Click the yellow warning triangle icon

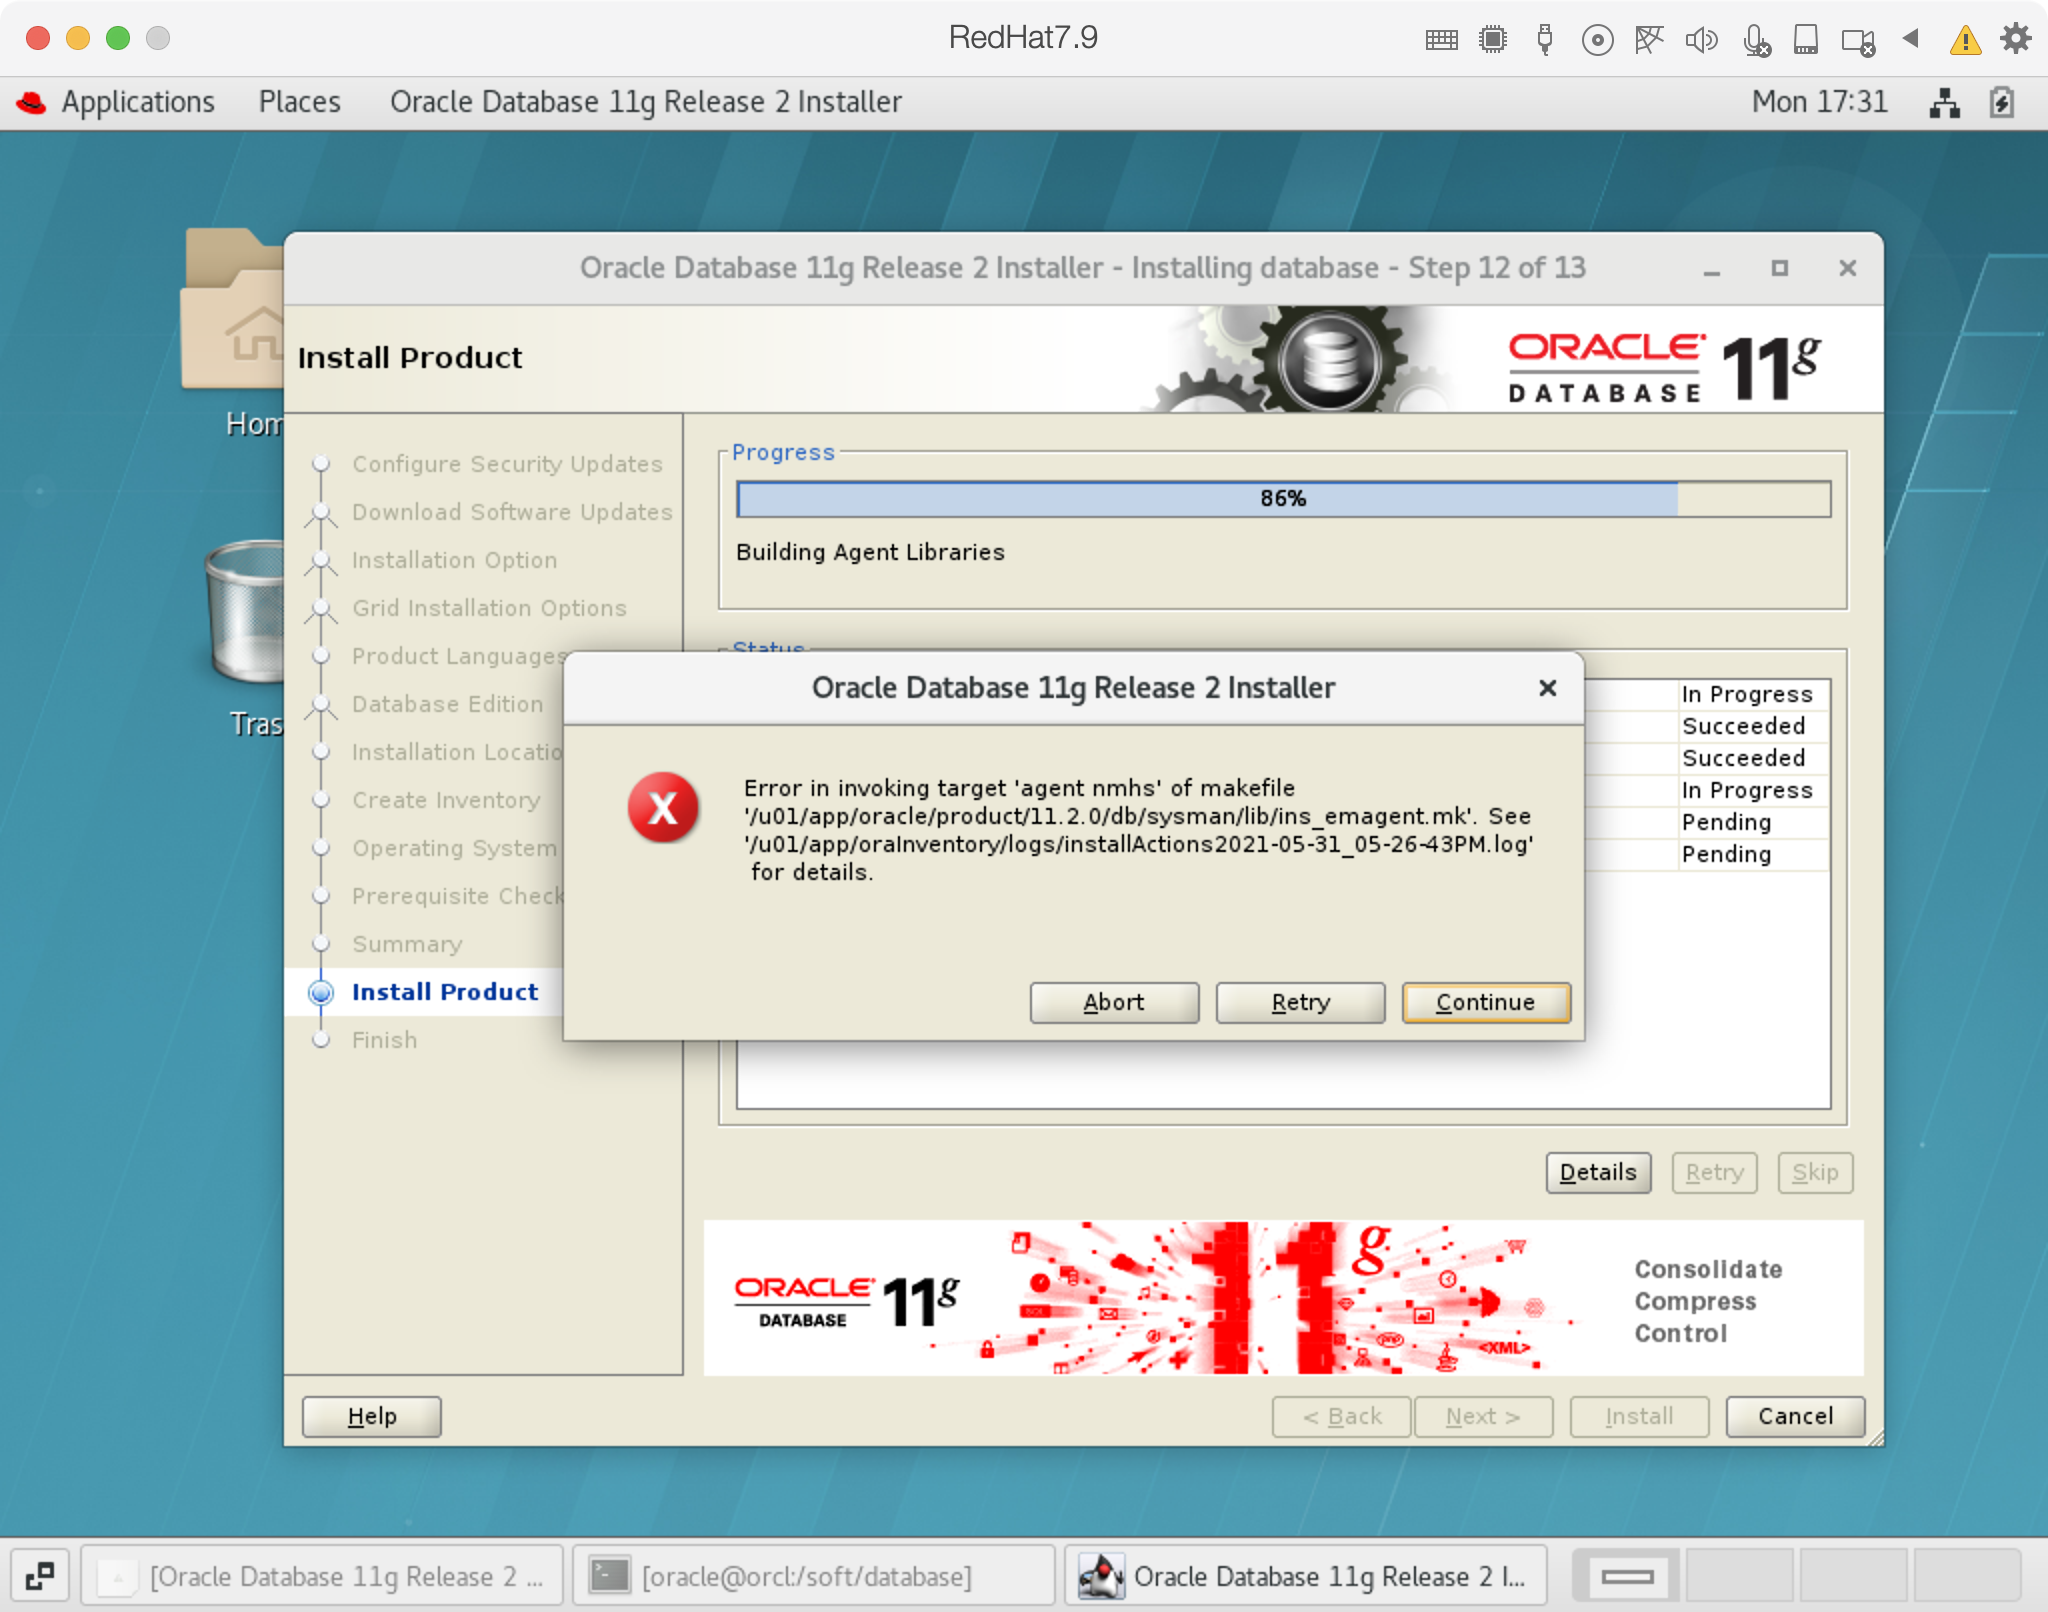click(1965, 40)
